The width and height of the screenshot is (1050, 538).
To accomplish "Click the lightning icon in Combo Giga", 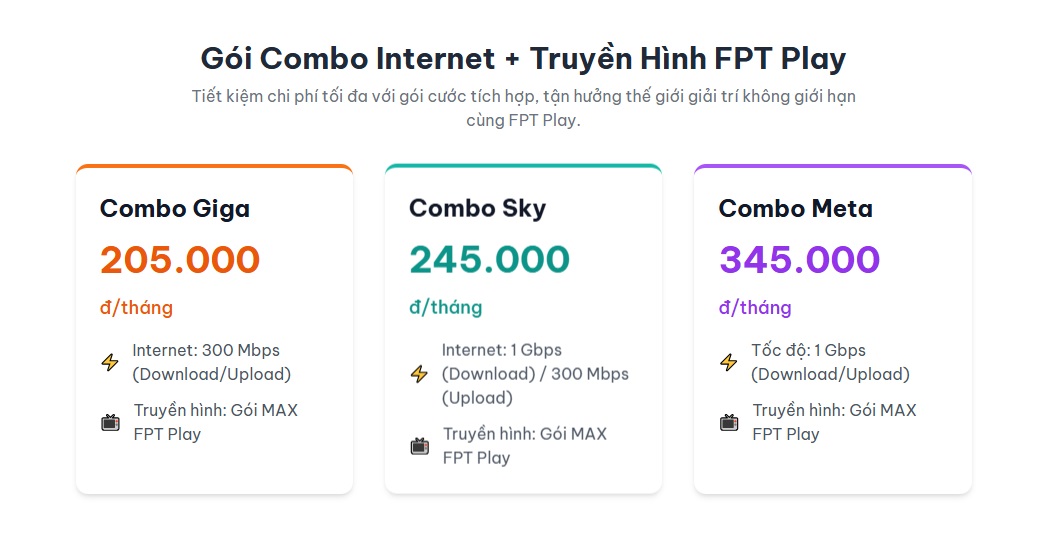I will [x=110, y=362].
